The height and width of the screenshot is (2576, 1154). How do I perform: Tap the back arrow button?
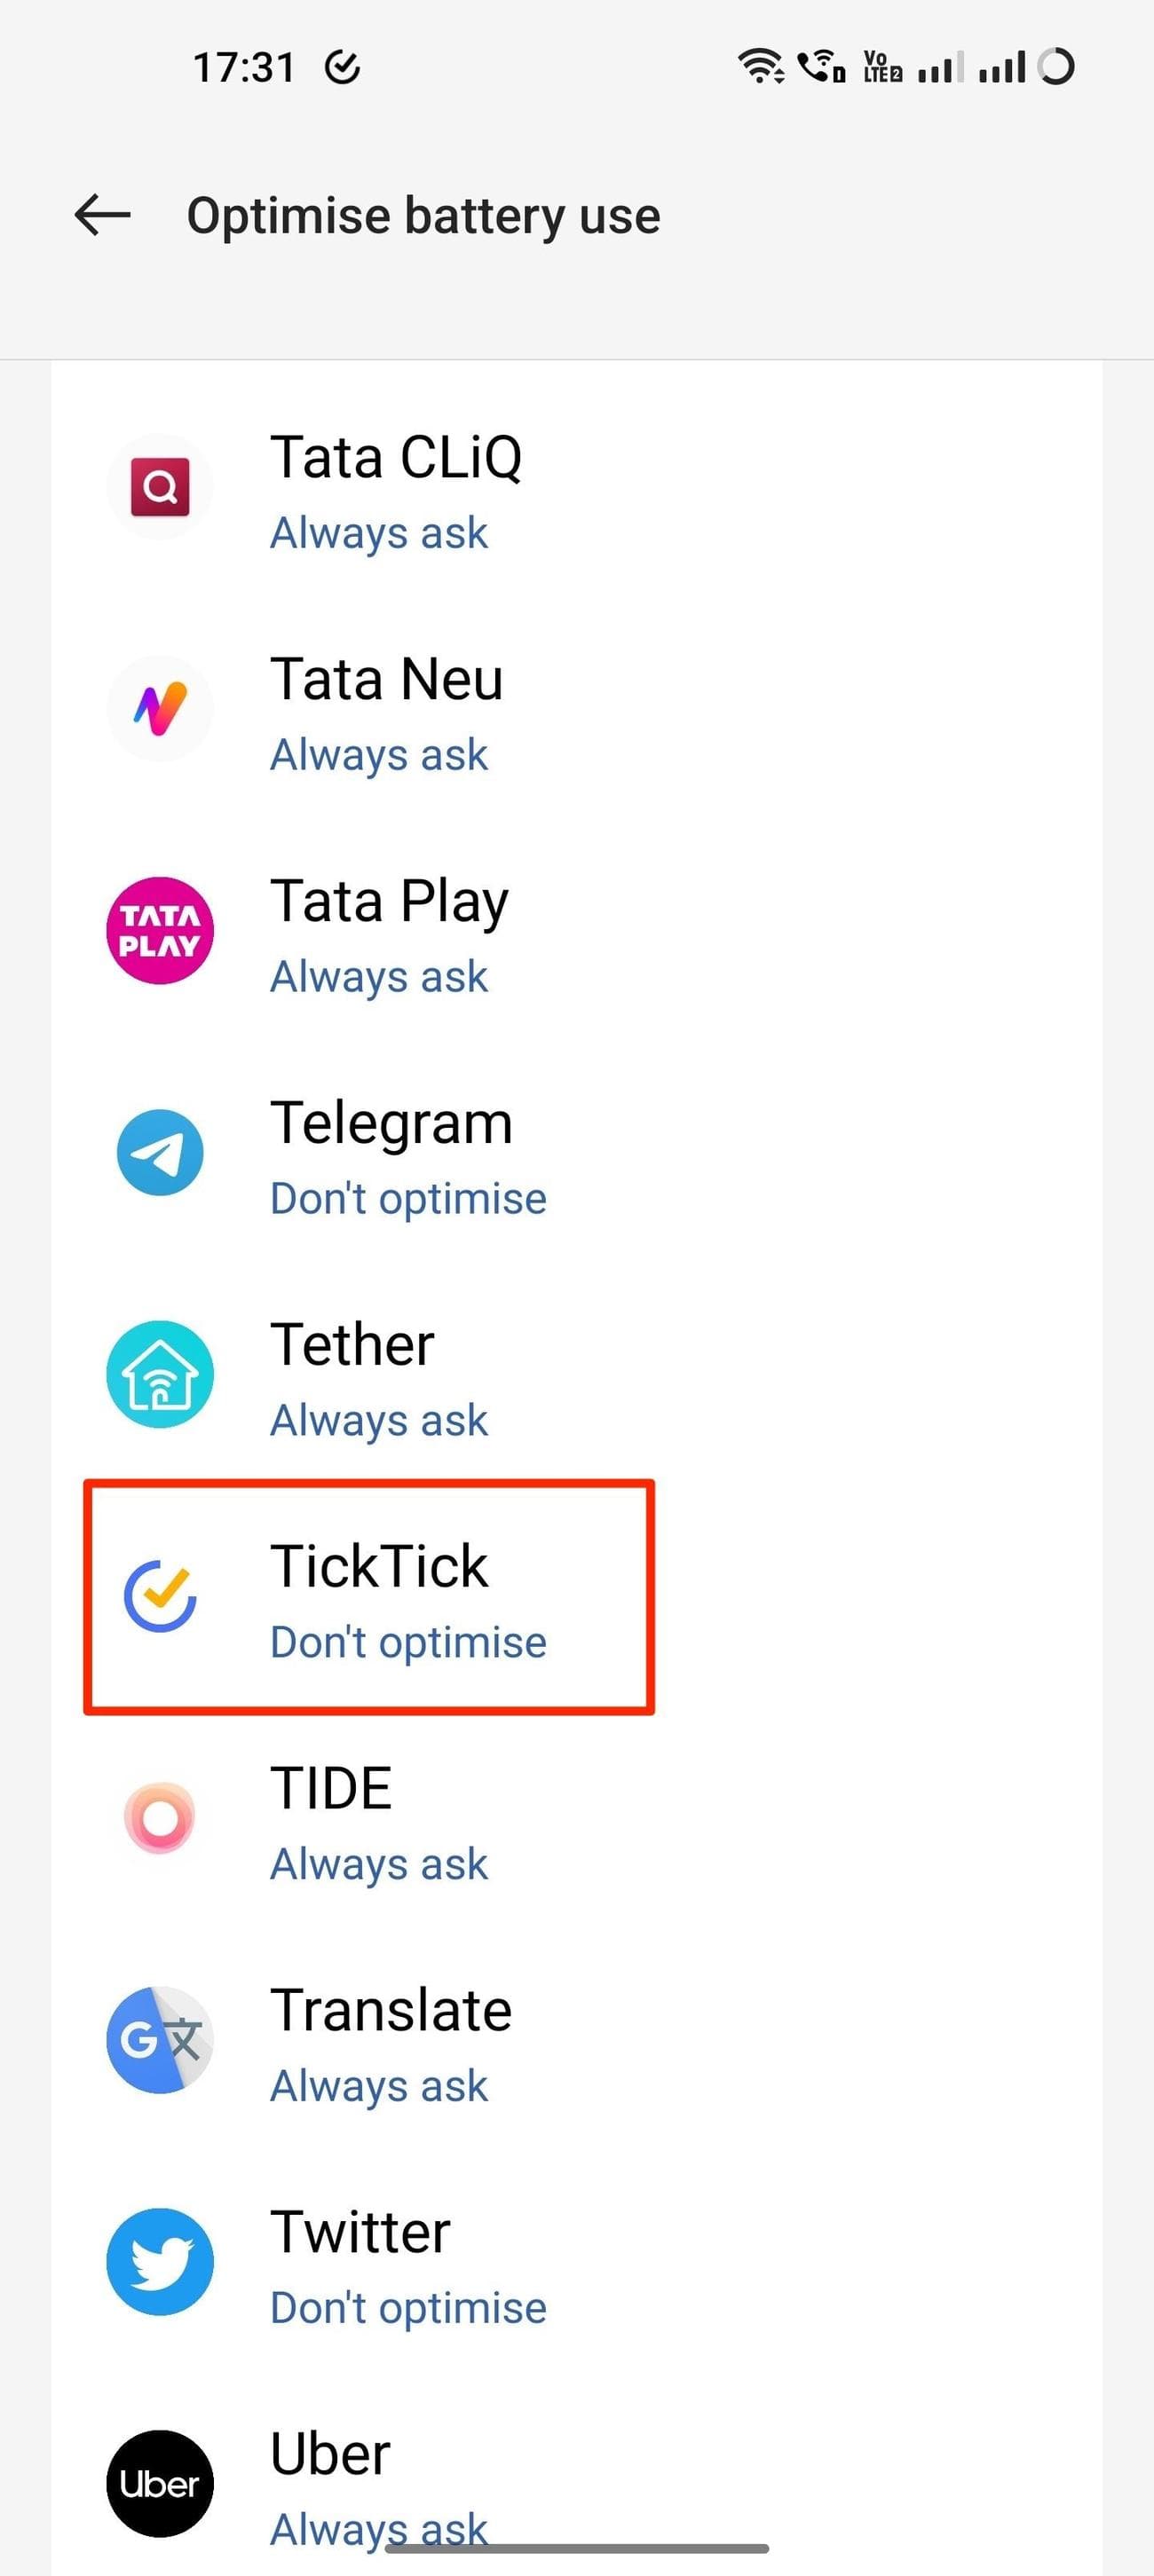tap(102, 215)
